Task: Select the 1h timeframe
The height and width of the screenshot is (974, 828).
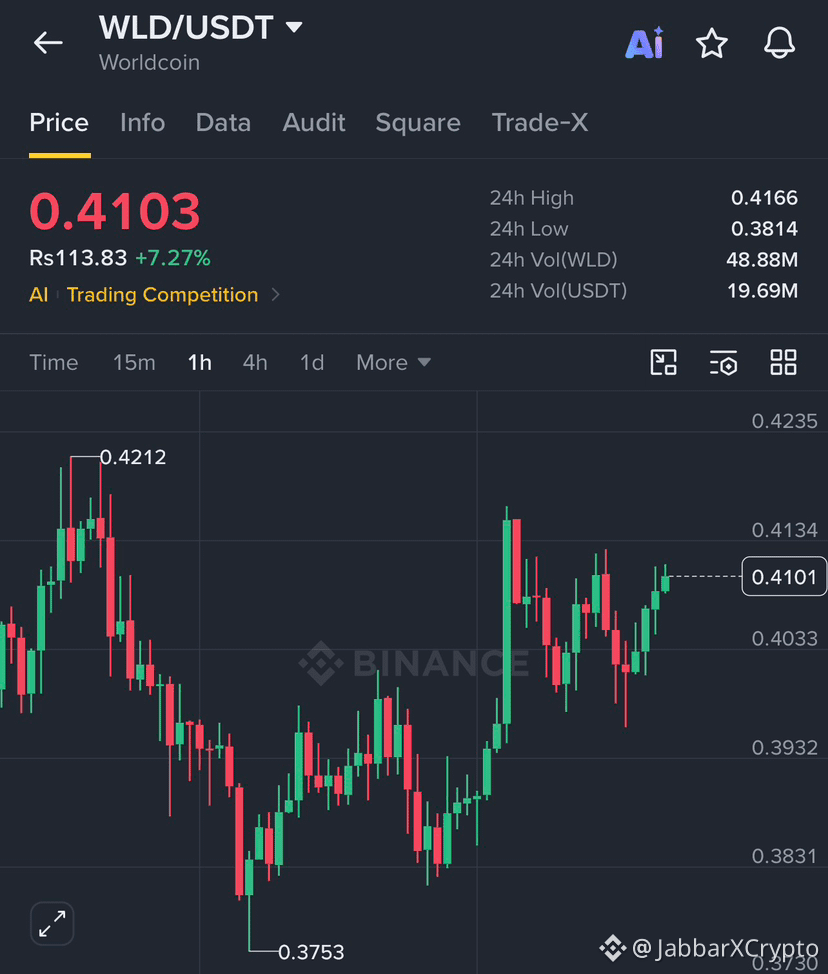Action: 199,362
